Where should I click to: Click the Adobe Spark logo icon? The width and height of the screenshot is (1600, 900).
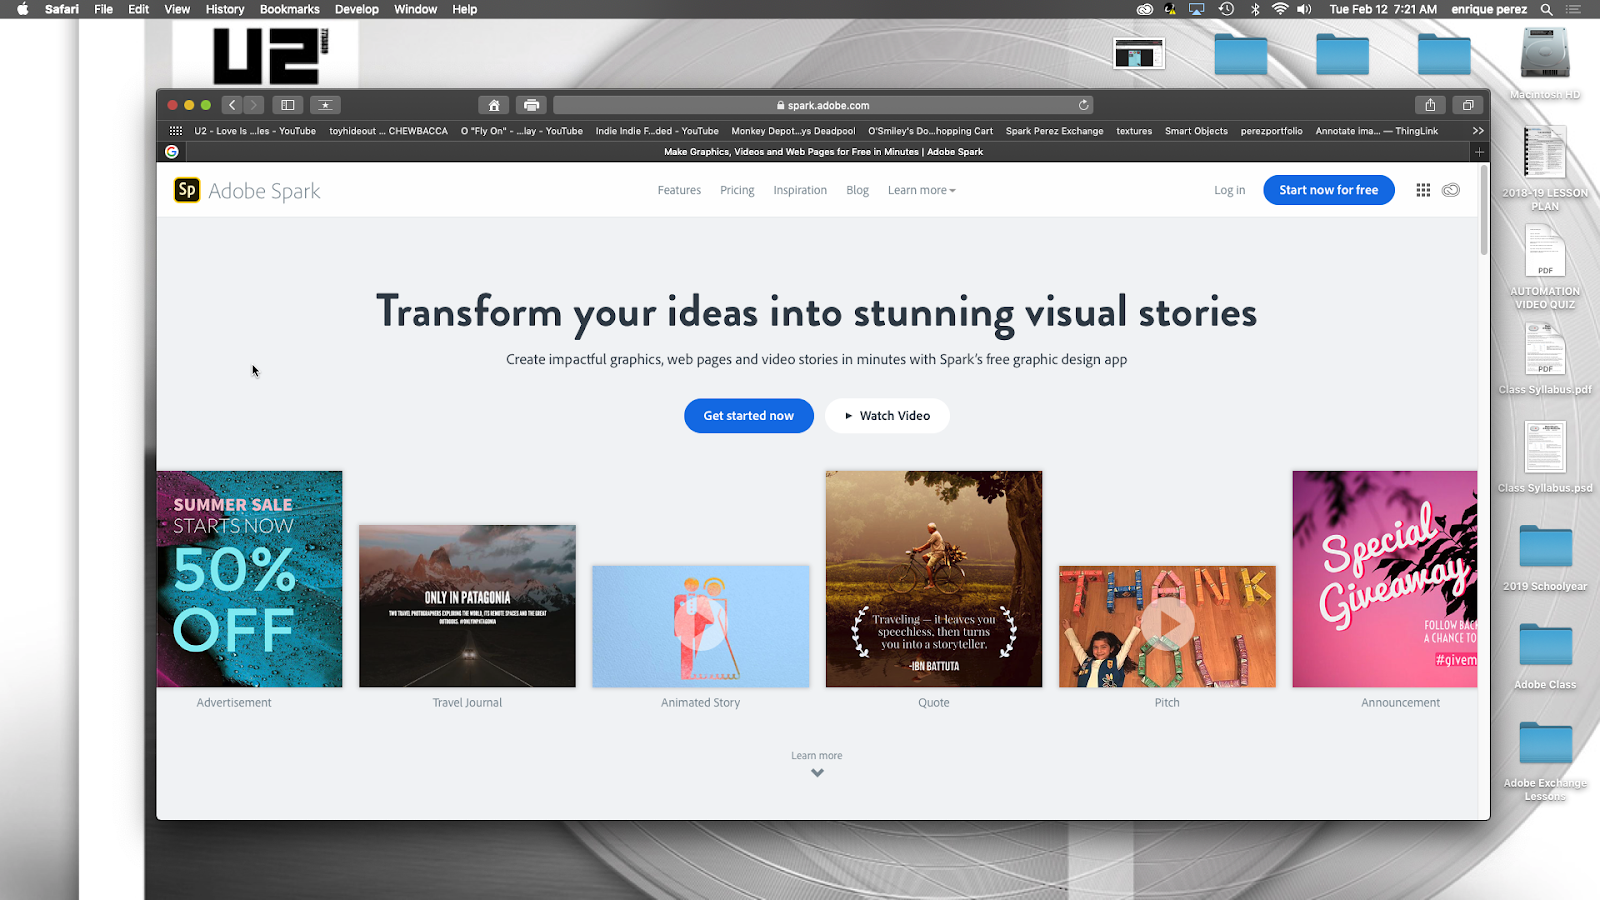[187, 190]
